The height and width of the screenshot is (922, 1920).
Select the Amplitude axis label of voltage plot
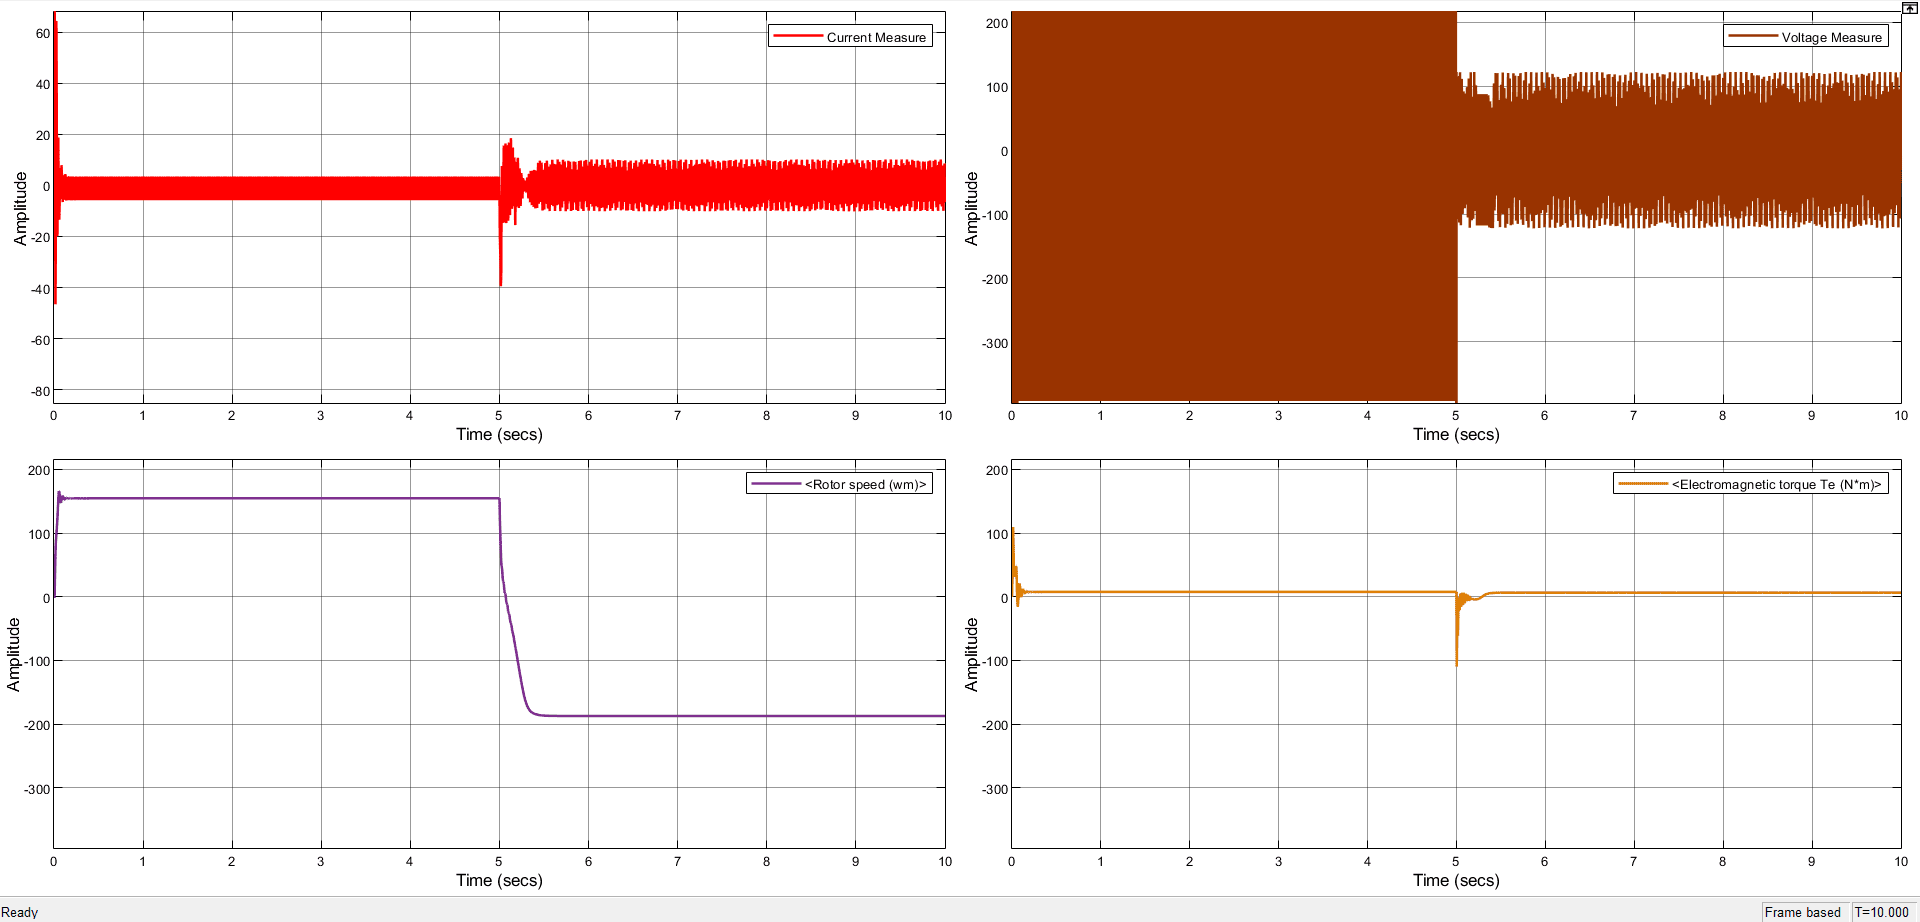(971, 208)
